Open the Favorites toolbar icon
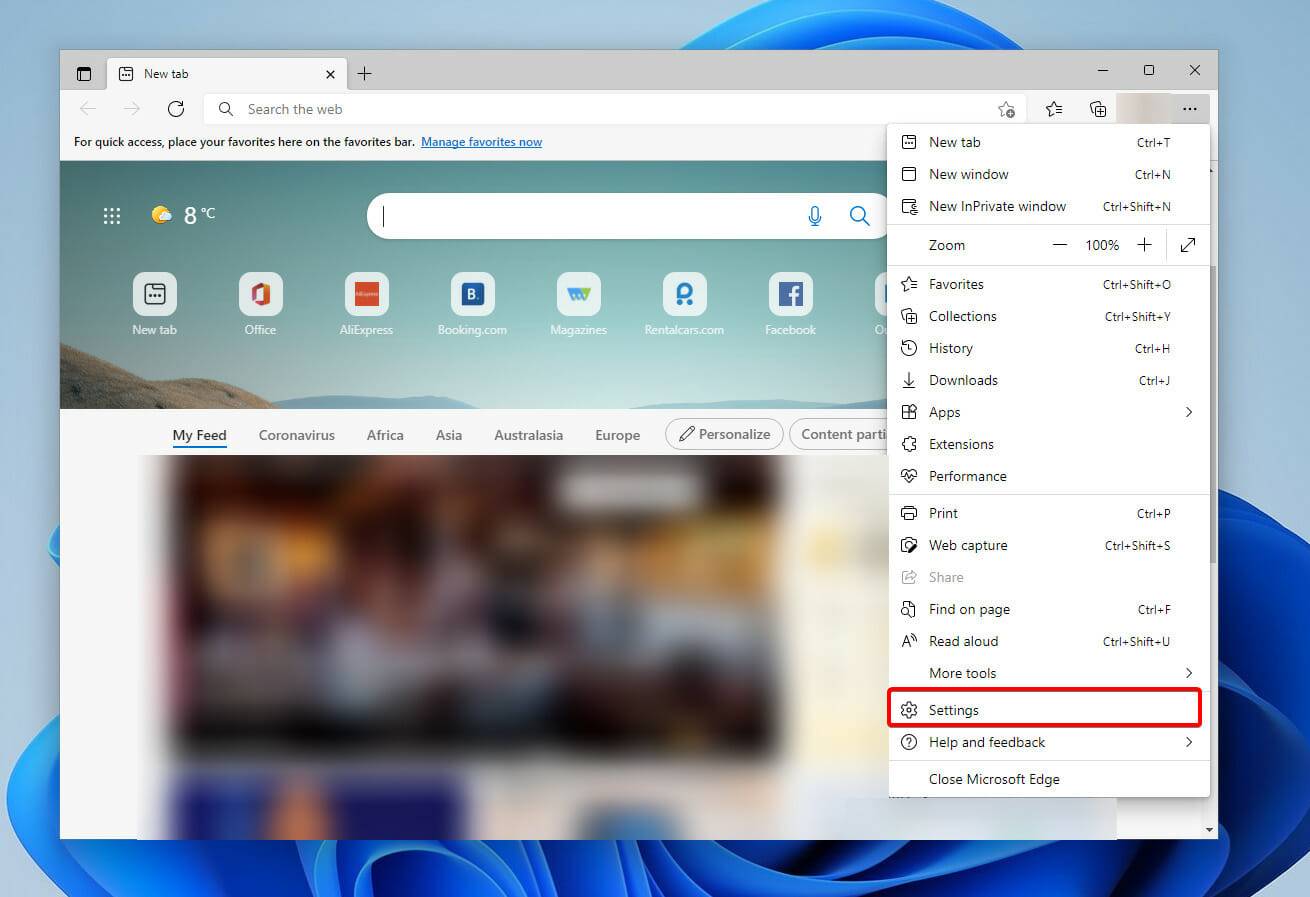The image size is (1310, 897). pyautogui.click(x=1054, y=109)
